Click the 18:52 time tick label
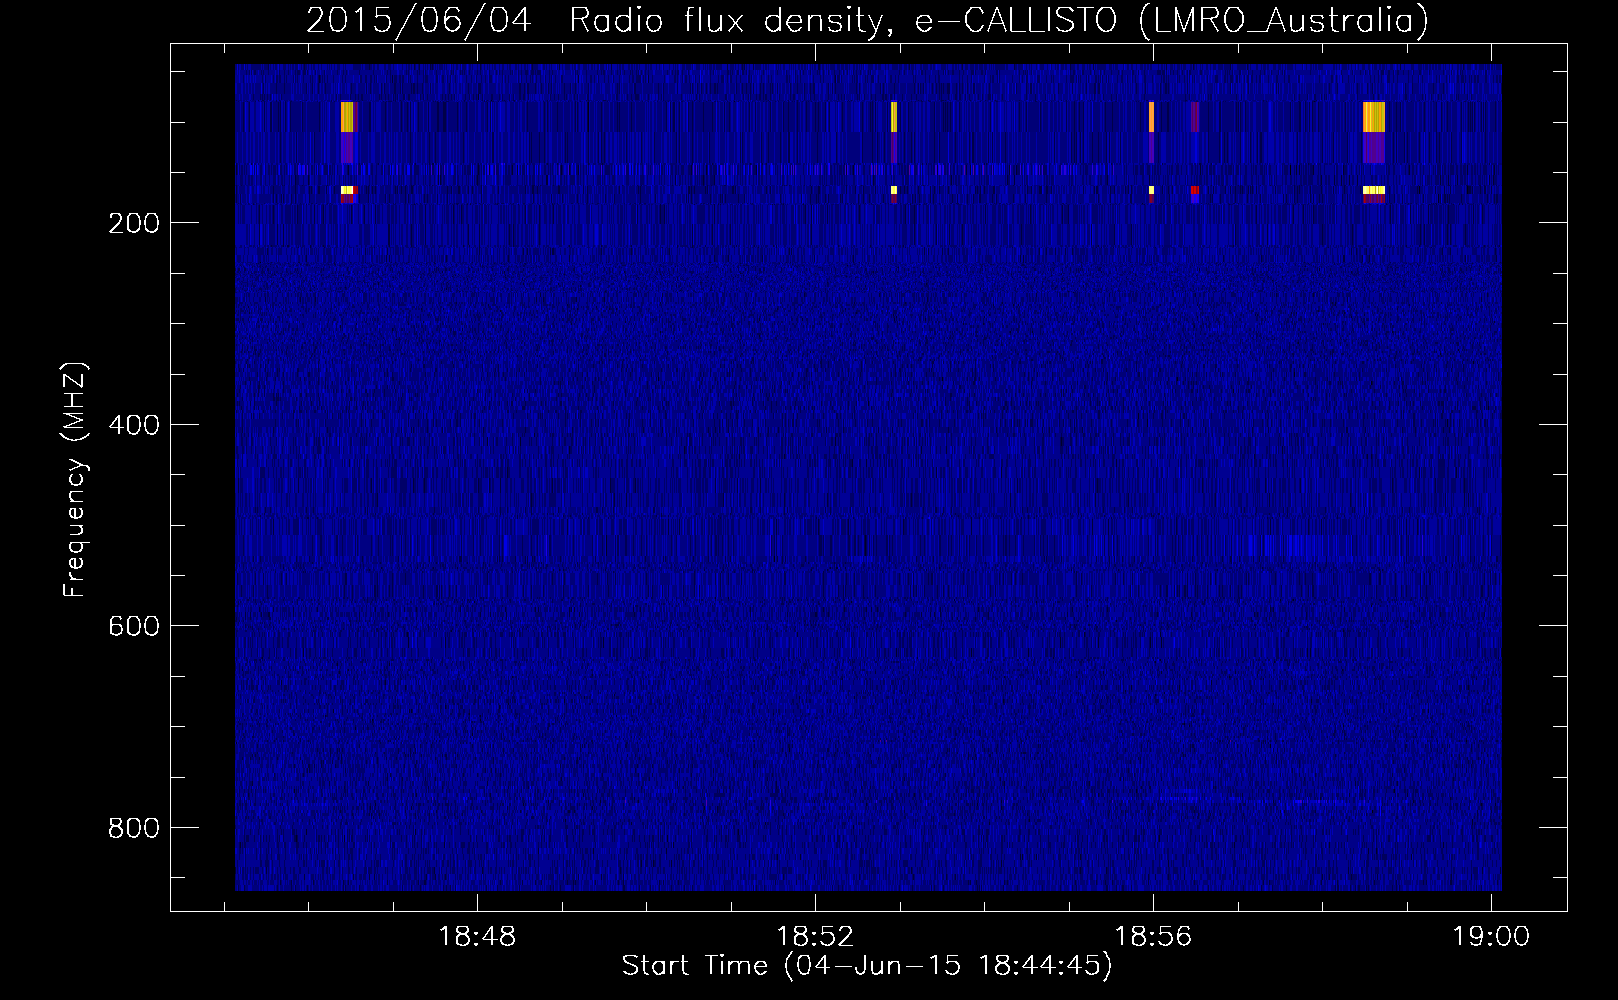1618x1000 pixels. [815, 937]
